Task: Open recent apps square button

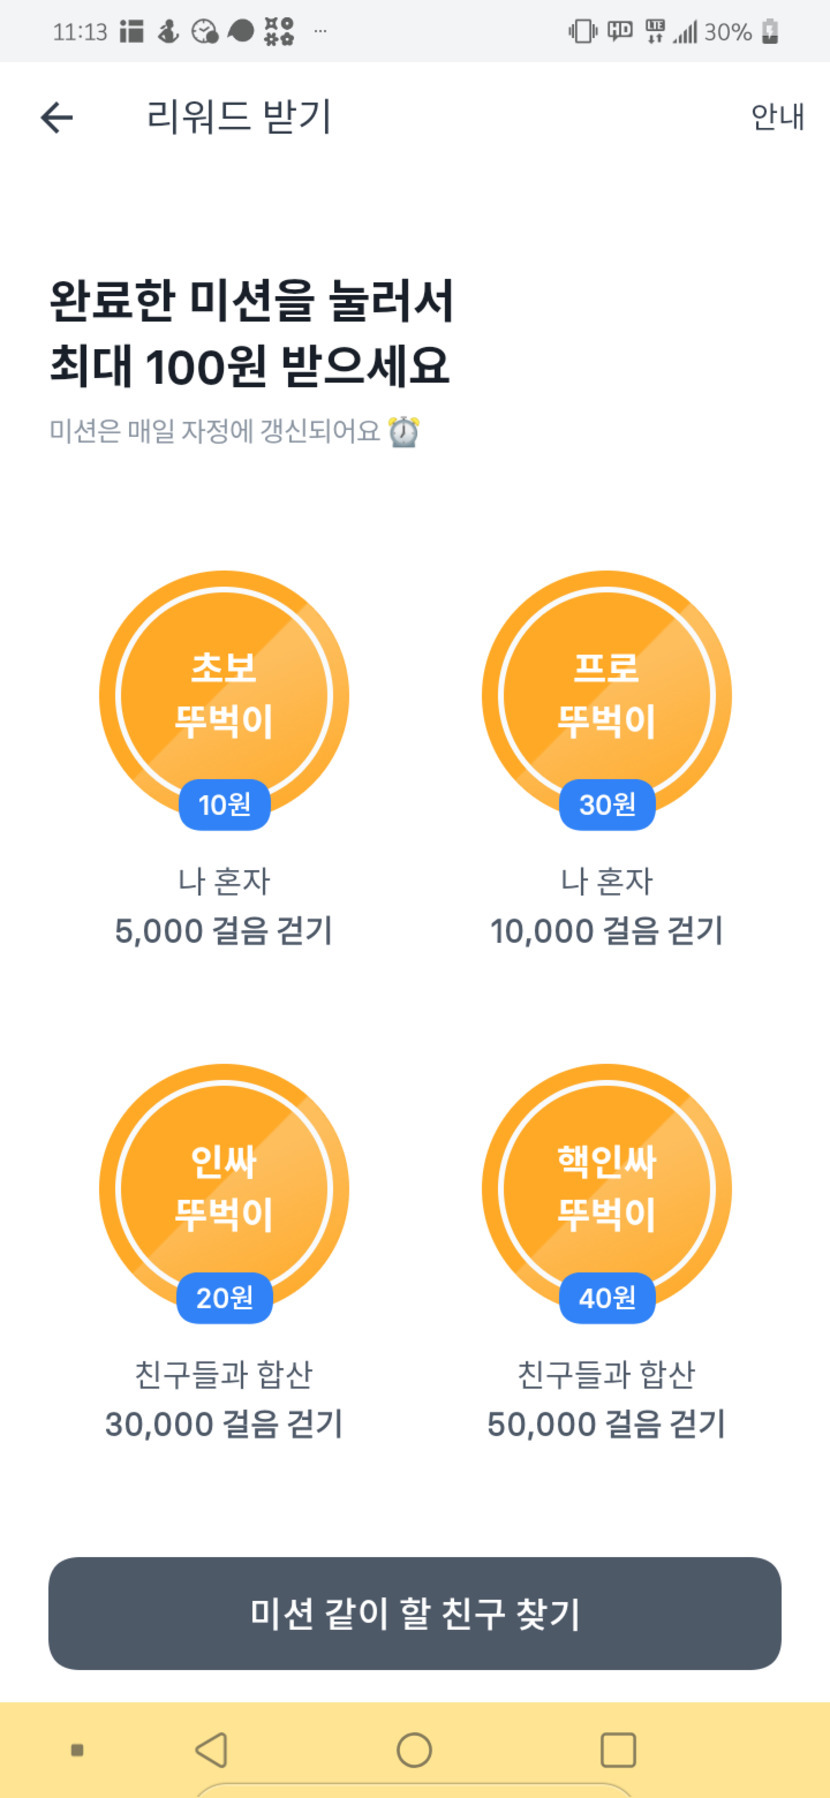Action: [617, 1750]
